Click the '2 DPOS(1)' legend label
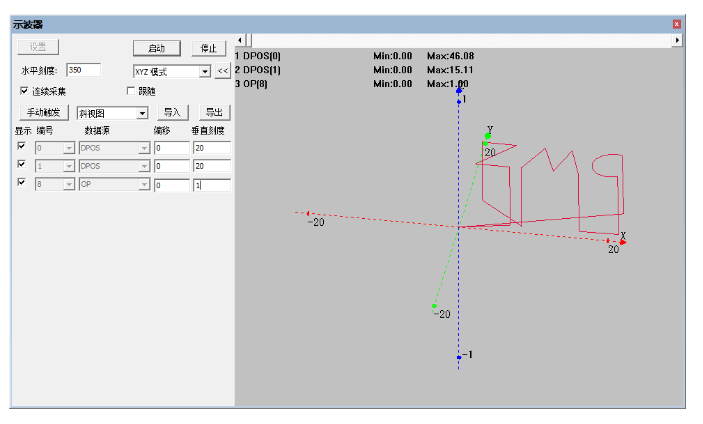The image size is (703, 424). 258,70
